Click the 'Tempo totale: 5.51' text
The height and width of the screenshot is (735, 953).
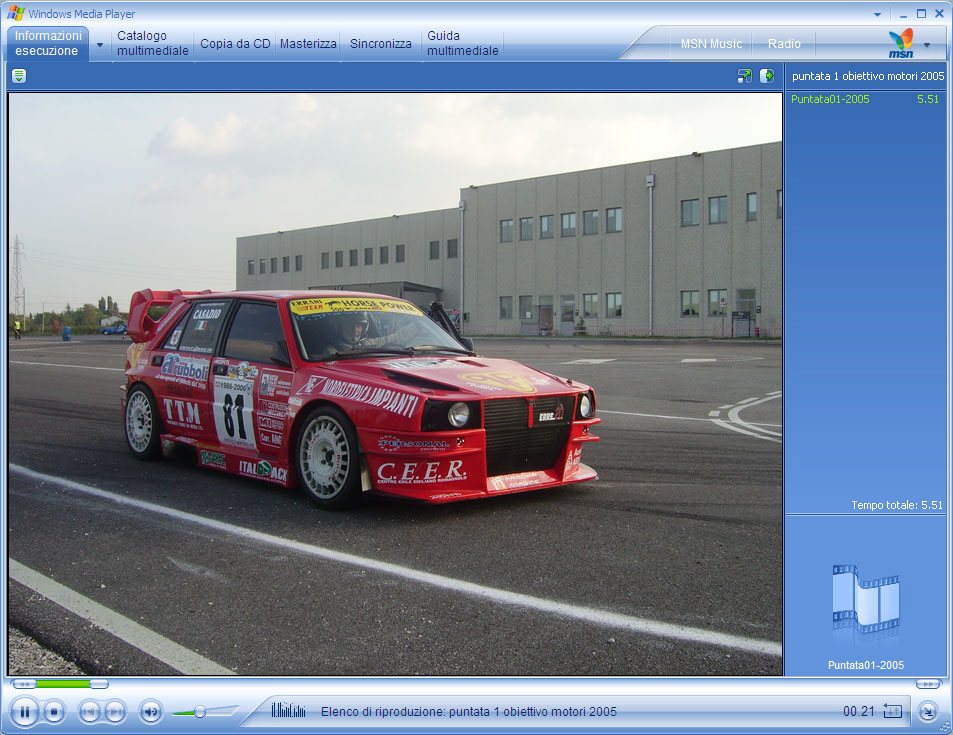[896, 505]
